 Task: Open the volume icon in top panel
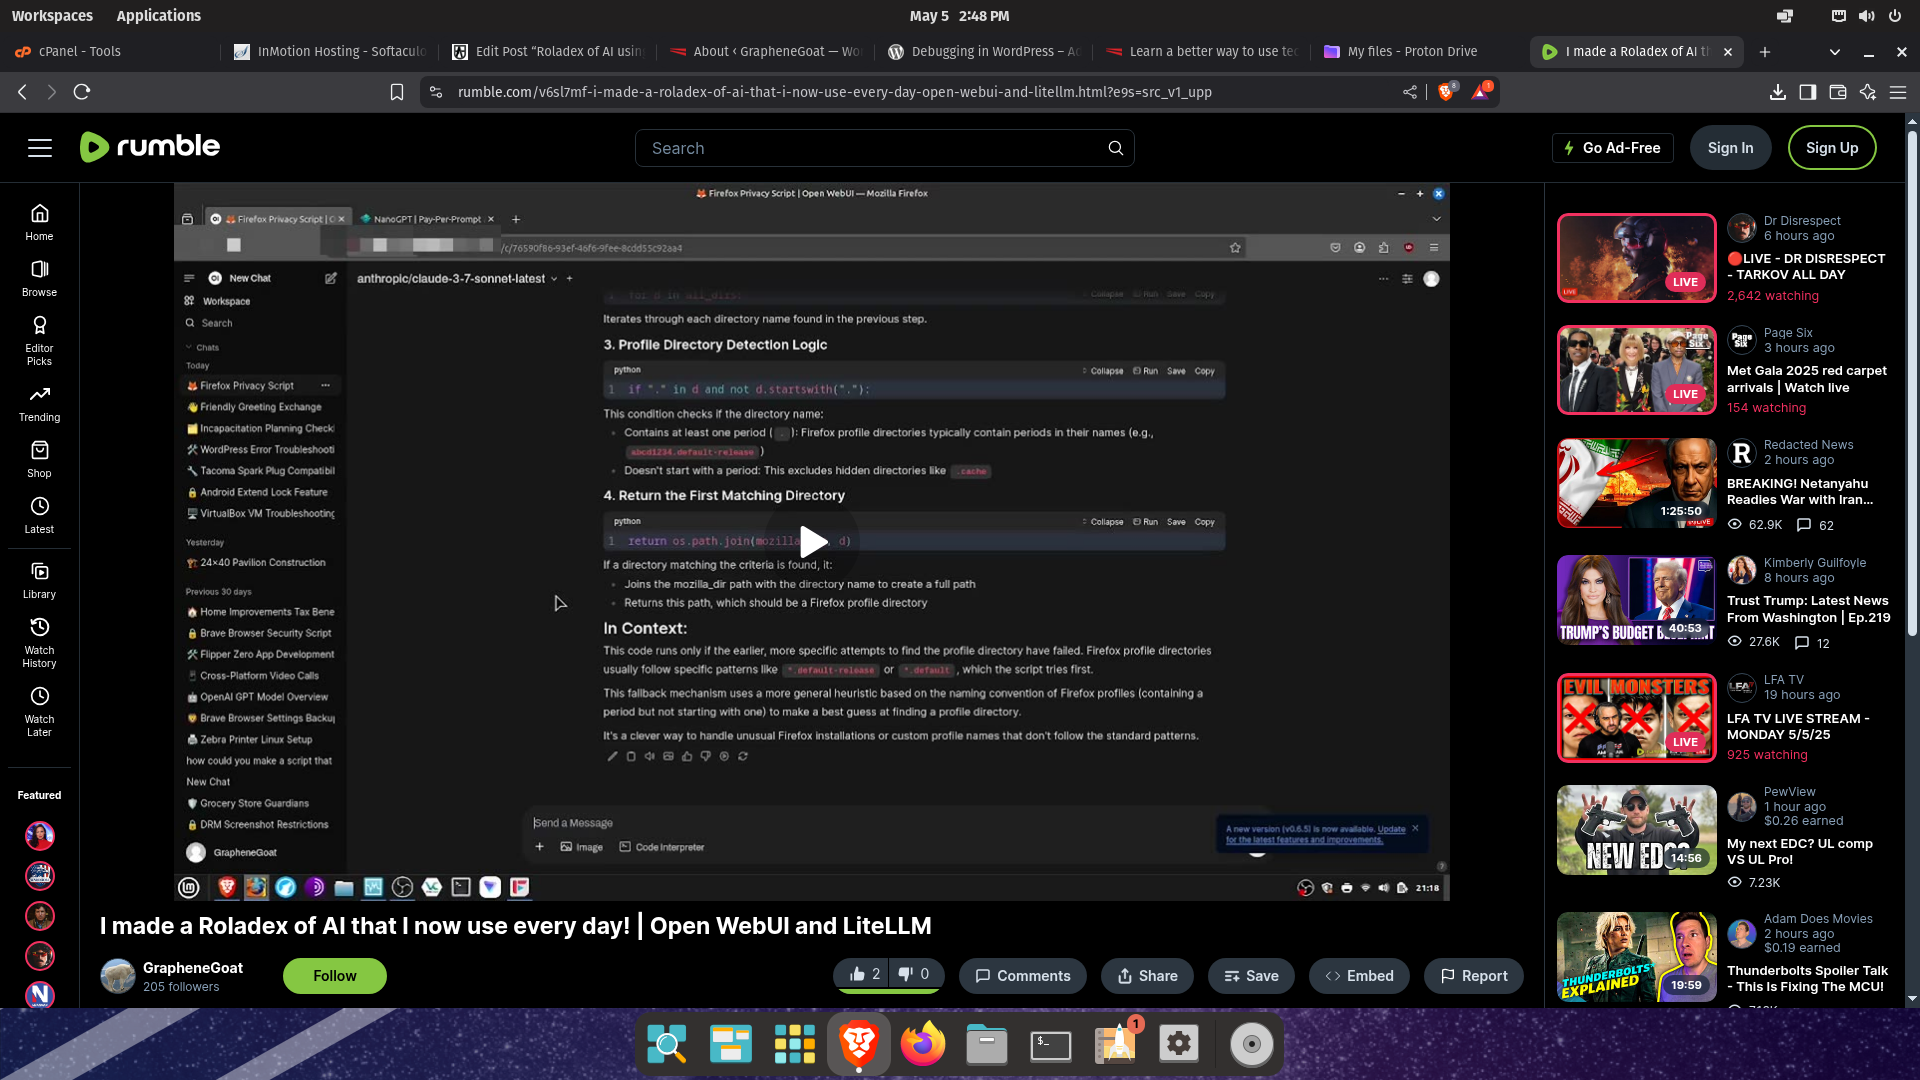click(1866, 16)
